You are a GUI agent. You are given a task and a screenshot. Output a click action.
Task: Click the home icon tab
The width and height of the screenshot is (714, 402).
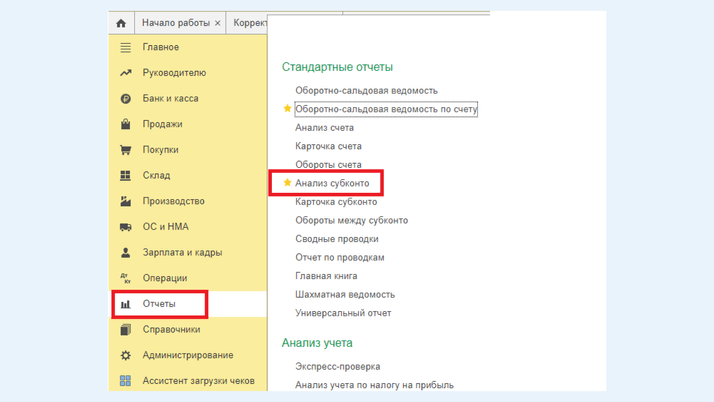tap(121, 23)
